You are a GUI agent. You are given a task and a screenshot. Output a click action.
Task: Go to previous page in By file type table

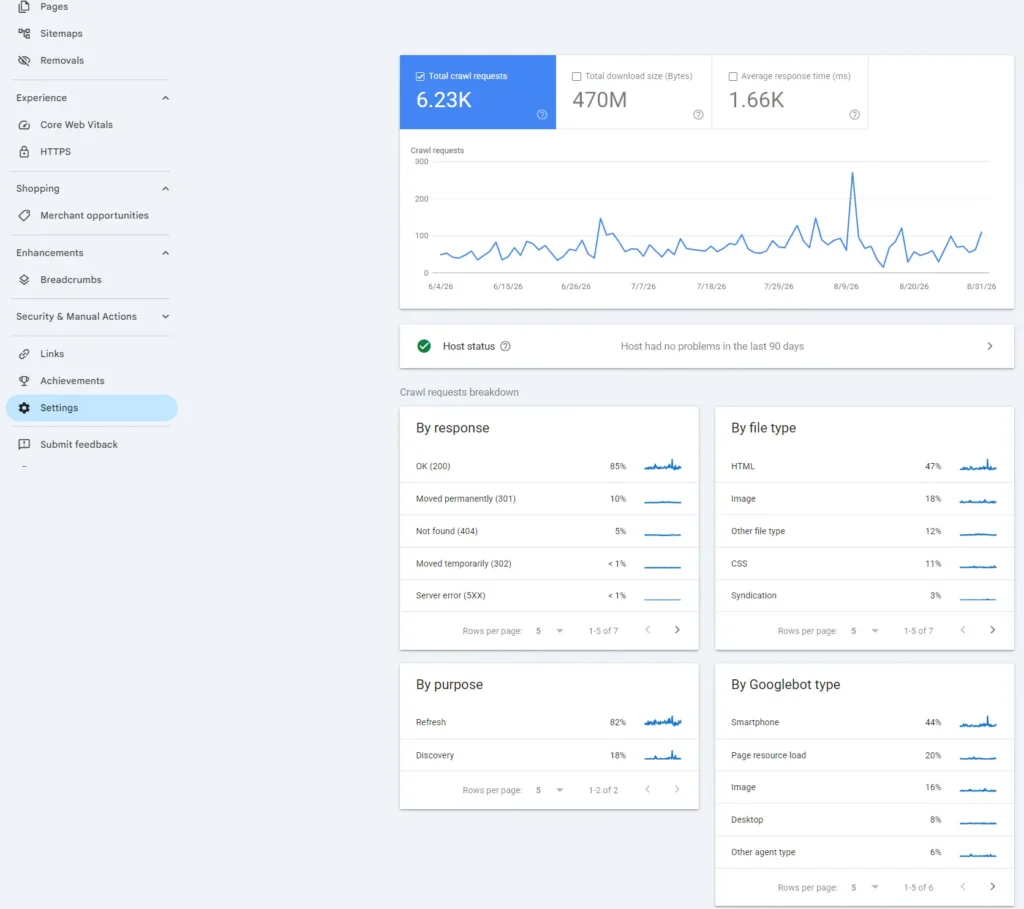point(963,630)
